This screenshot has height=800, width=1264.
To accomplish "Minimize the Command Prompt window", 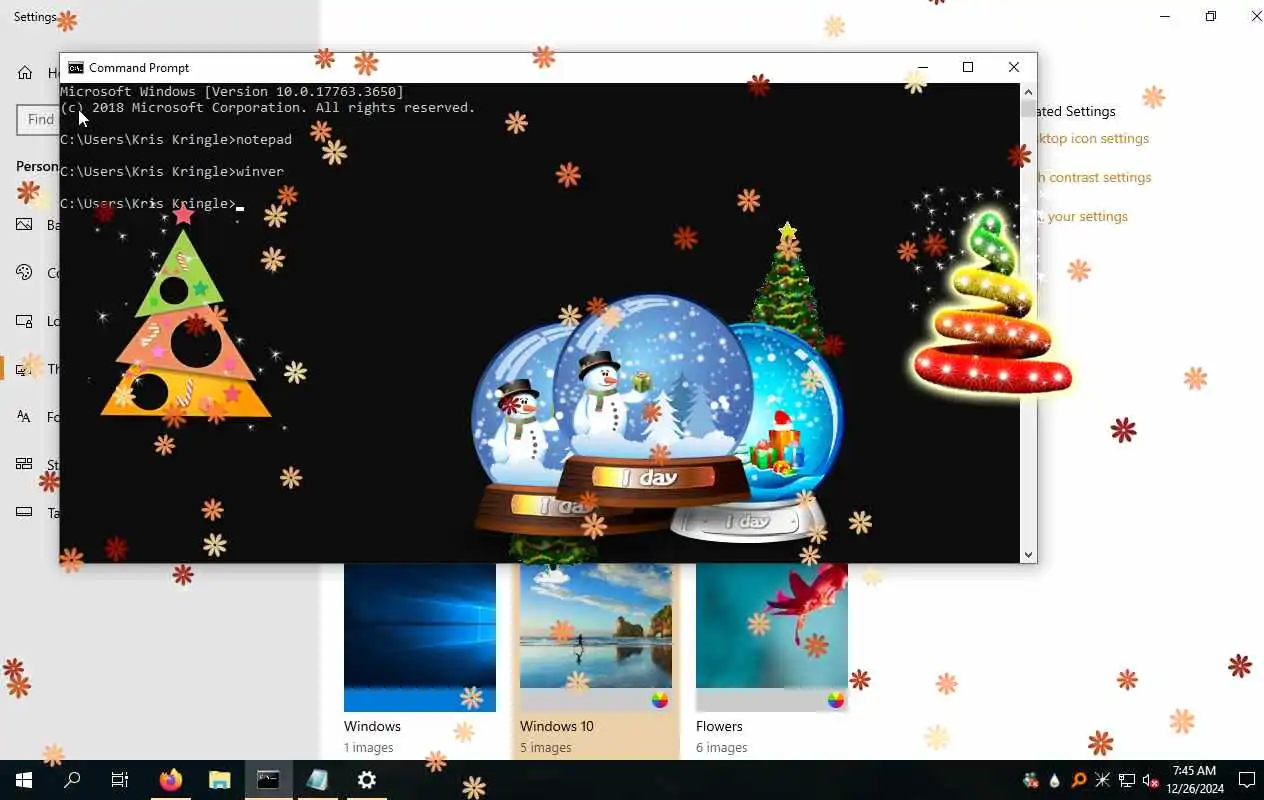I will pyautogui.click(x=922, y=67).
